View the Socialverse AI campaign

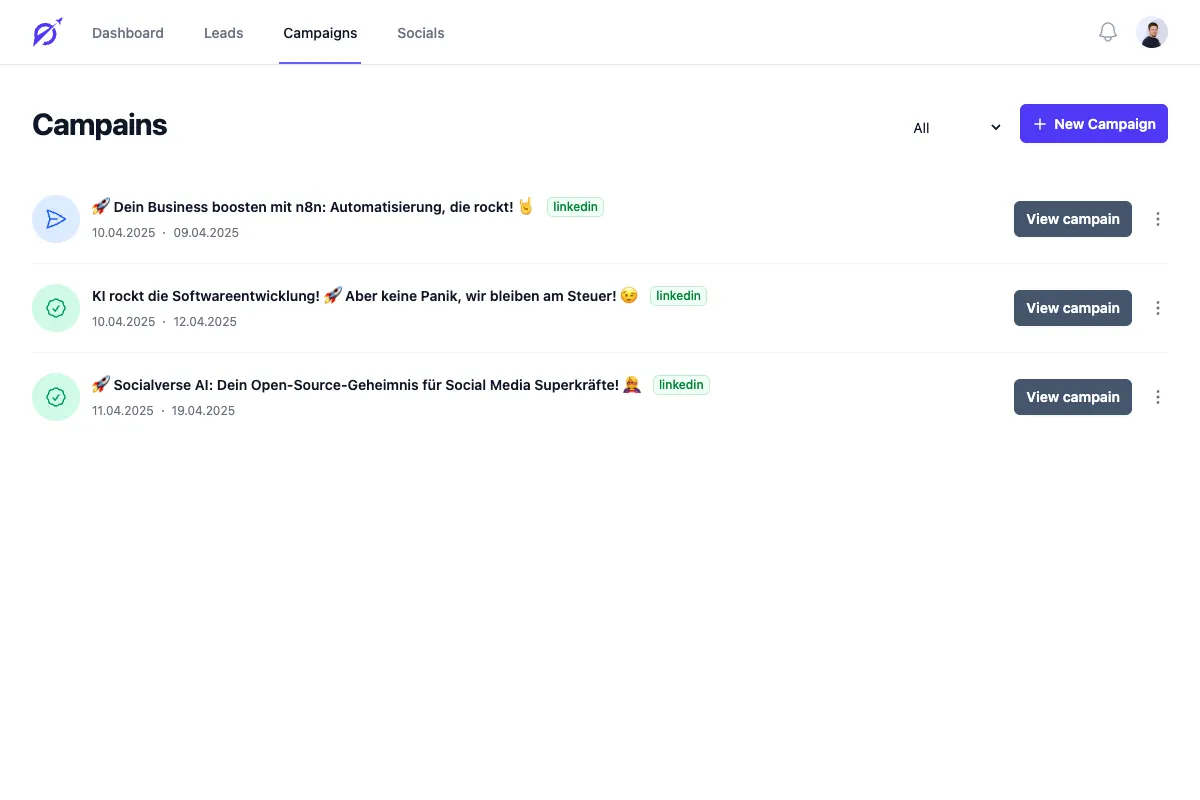1072,396
